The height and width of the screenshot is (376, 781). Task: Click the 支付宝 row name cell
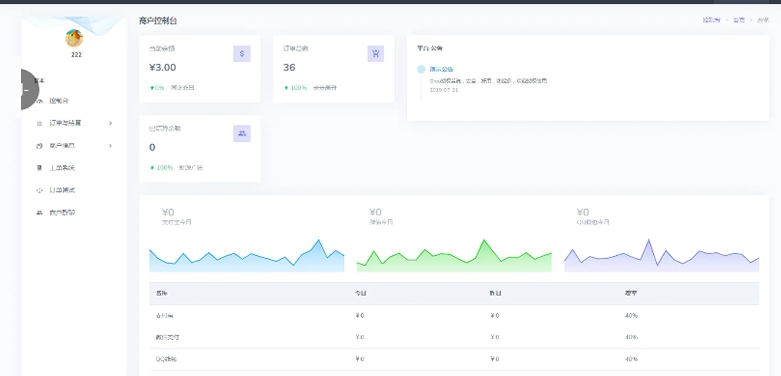click(164, 316)
